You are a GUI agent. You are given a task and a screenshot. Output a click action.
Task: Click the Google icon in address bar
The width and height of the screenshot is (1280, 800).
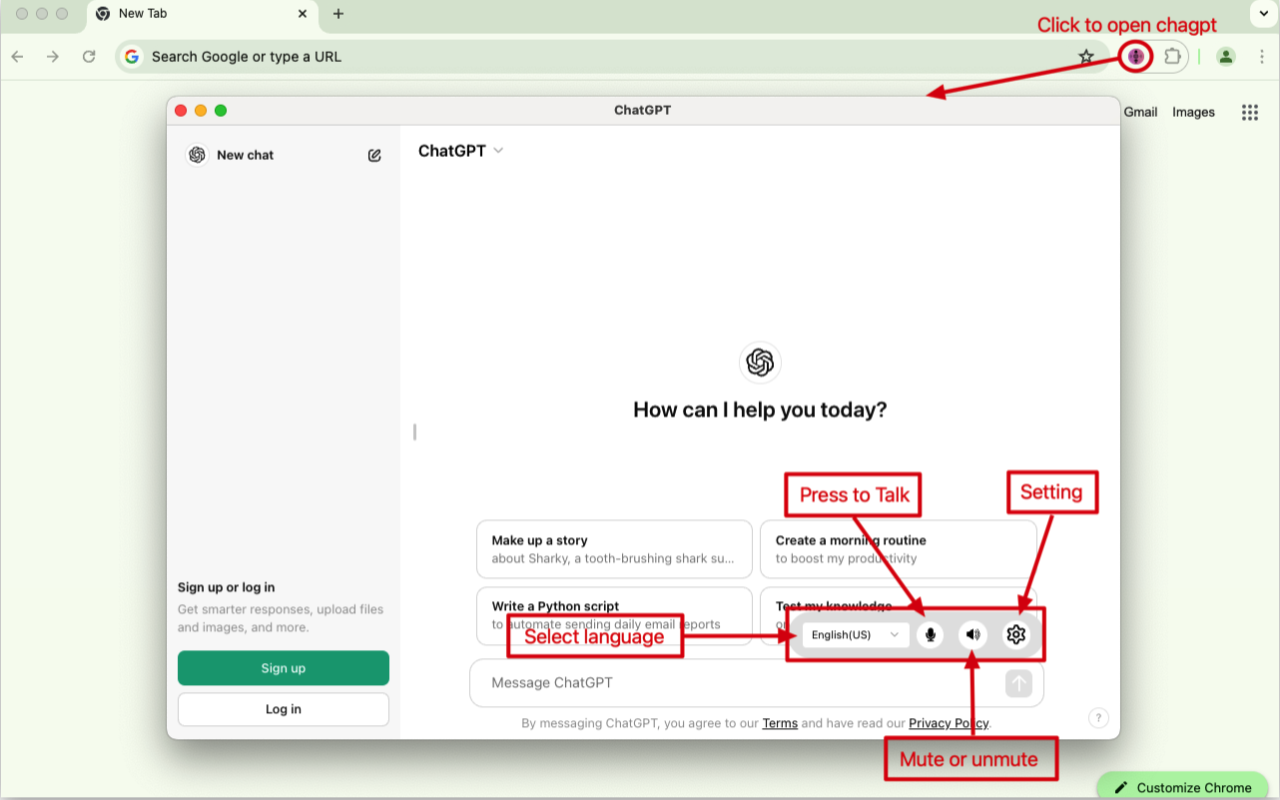132,57
